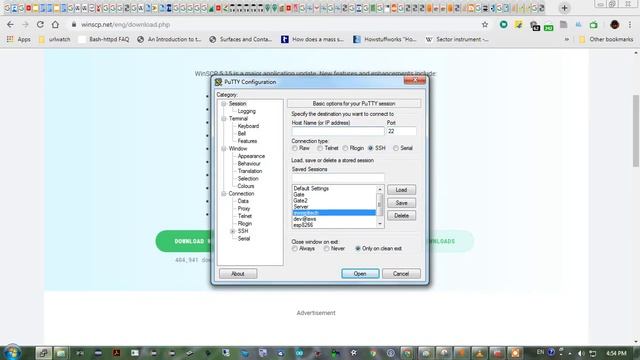640x360 pixels.
Task: Select Bell in the category tree
Action: [242, 133]
